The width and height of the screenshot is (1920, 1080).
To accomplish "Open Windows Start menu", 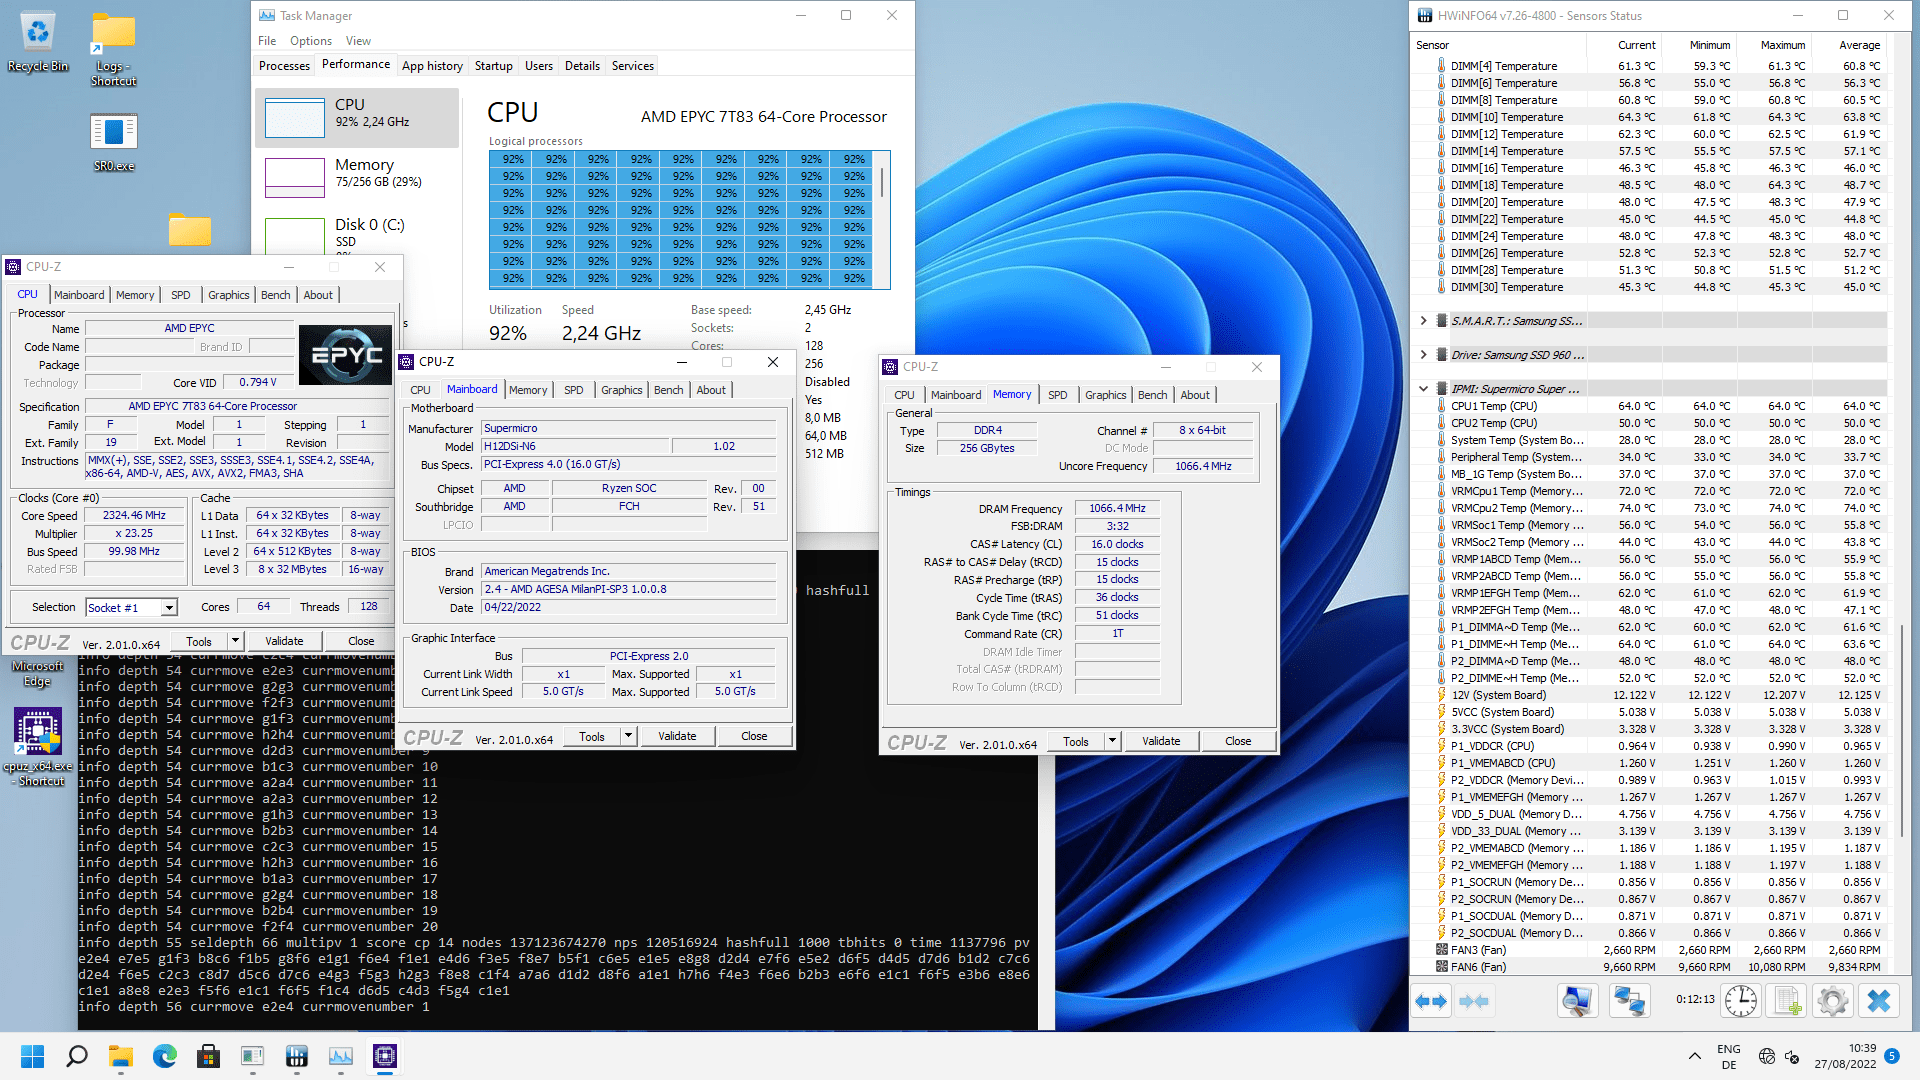I will (32, 1056).
